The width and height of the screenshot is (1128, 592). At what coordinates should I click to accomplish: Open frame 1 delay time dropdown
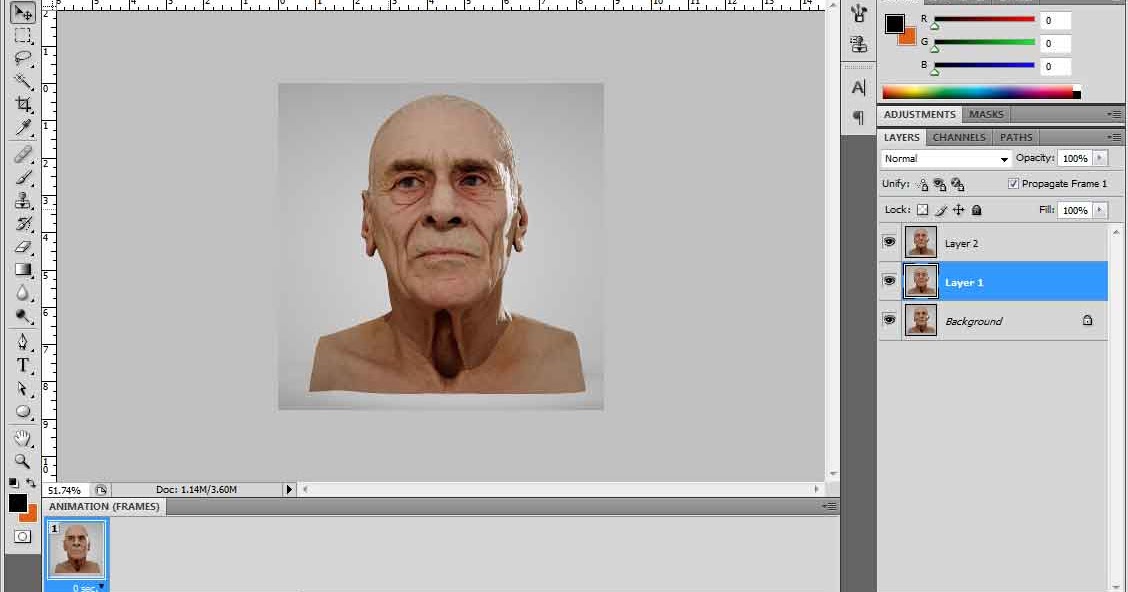[x=86, y=587]
